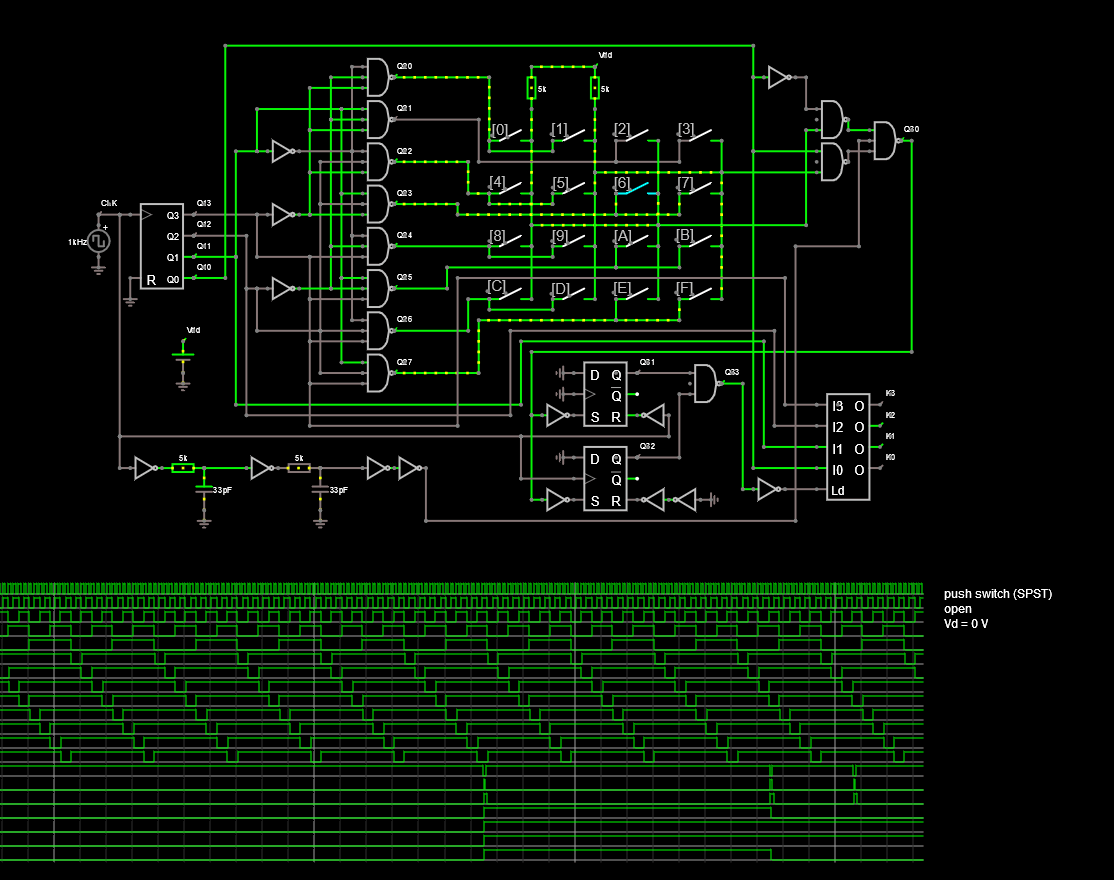Click the topmost NAND gate labeled Q20

pyautogui.click(x=378, y=77)
